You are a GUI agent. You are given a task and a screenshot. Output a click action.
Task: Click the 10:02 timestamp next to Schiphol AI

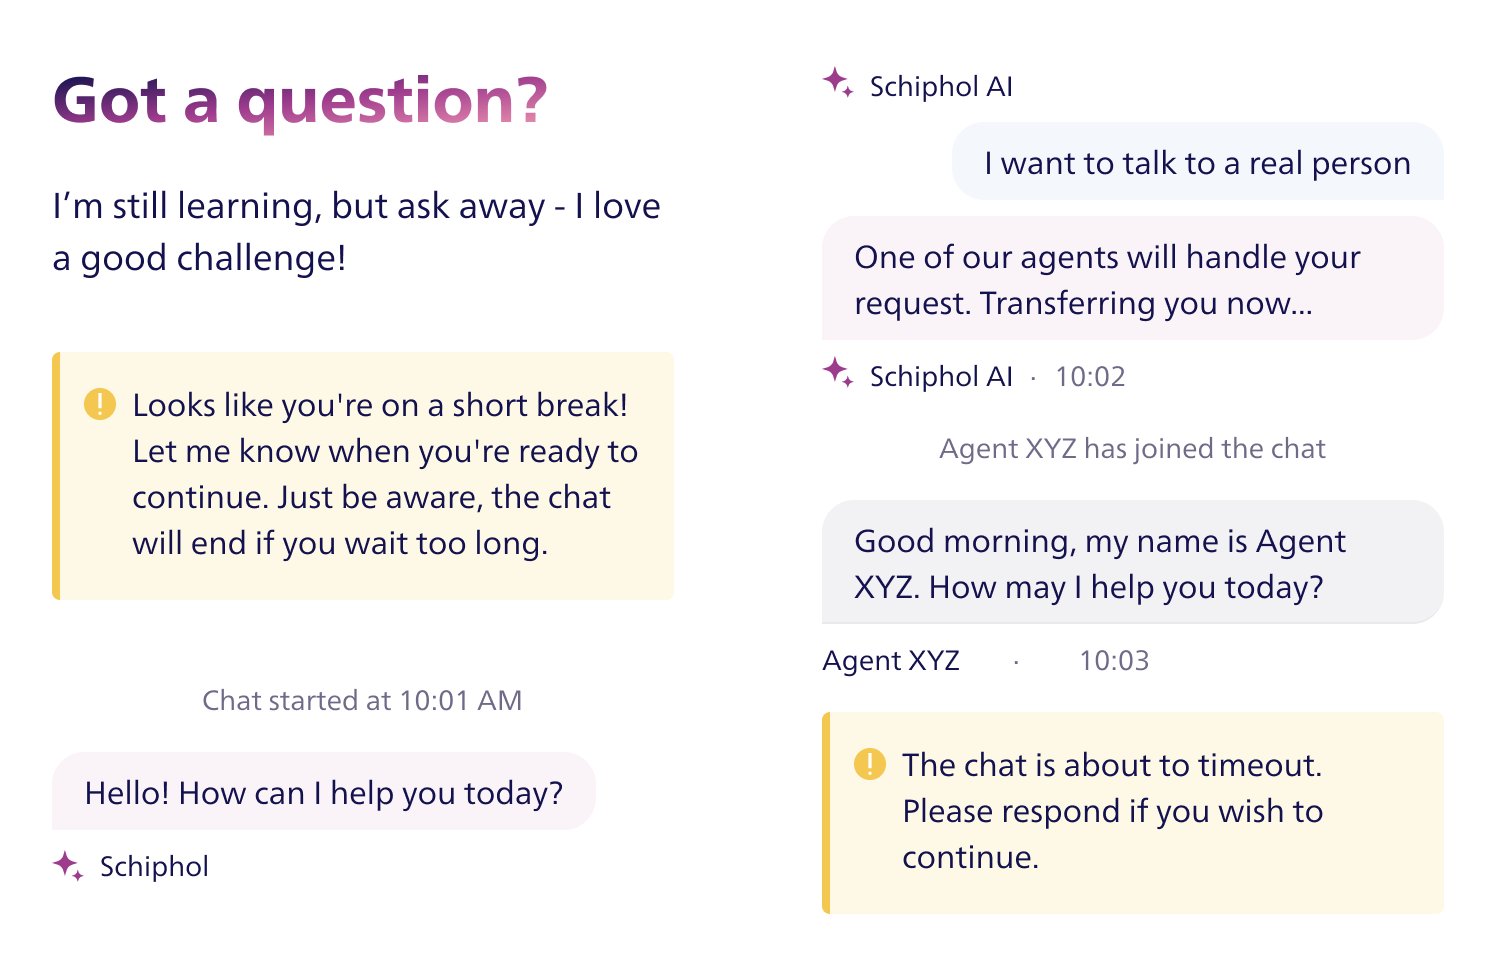click(x=1090, y=376)
